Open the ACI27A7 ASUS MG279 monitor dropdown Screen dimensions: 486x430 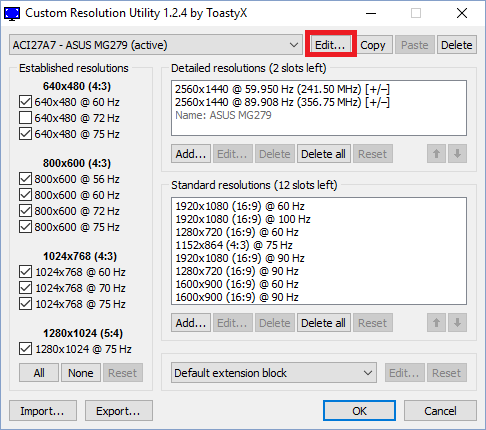(x=156, y=45)
